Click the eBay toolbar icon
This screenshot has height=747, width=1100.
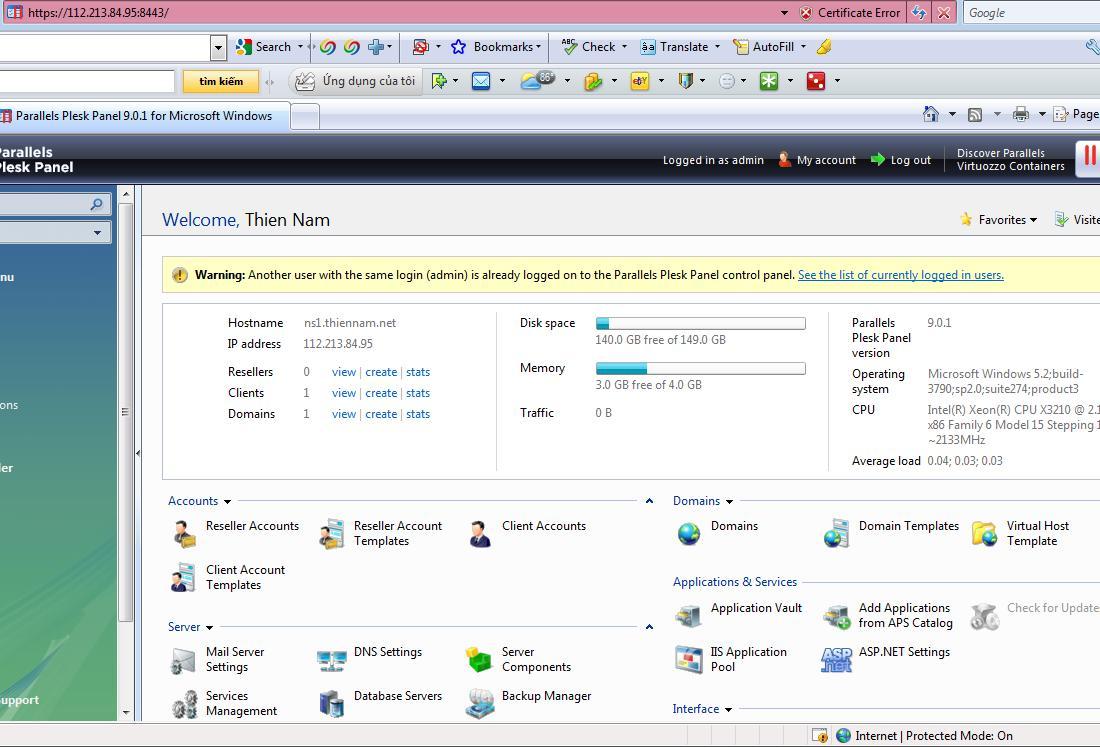(x=640, y=81)
